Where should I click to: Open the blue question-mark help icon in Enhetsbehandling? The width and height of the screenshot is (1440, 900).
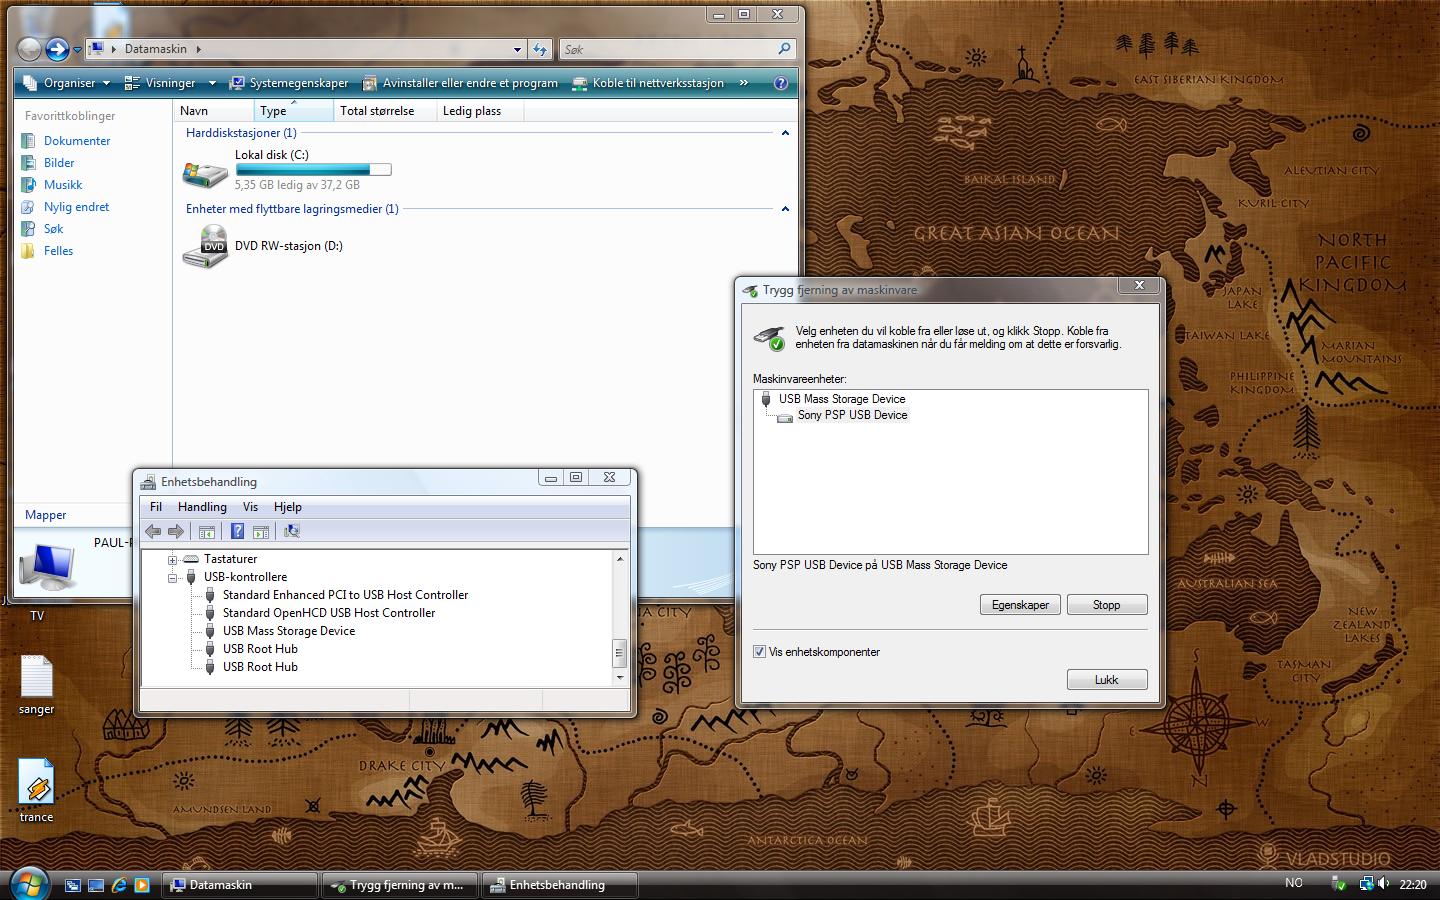(x=237, y=531)
